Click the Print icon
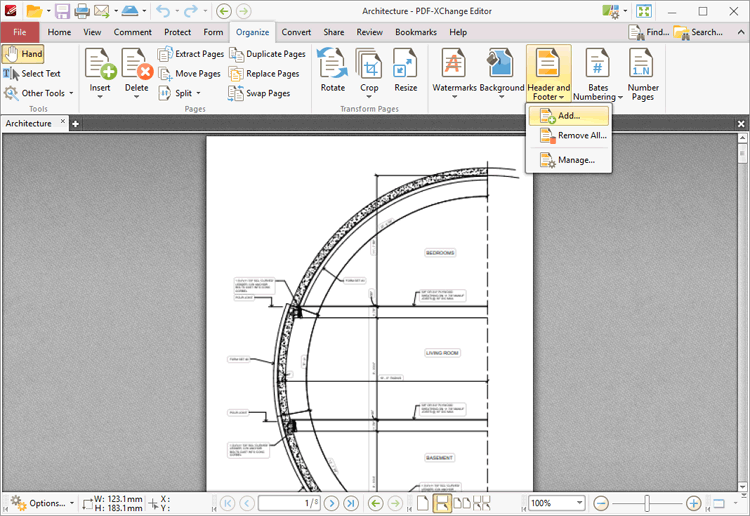 pos(82,11)
